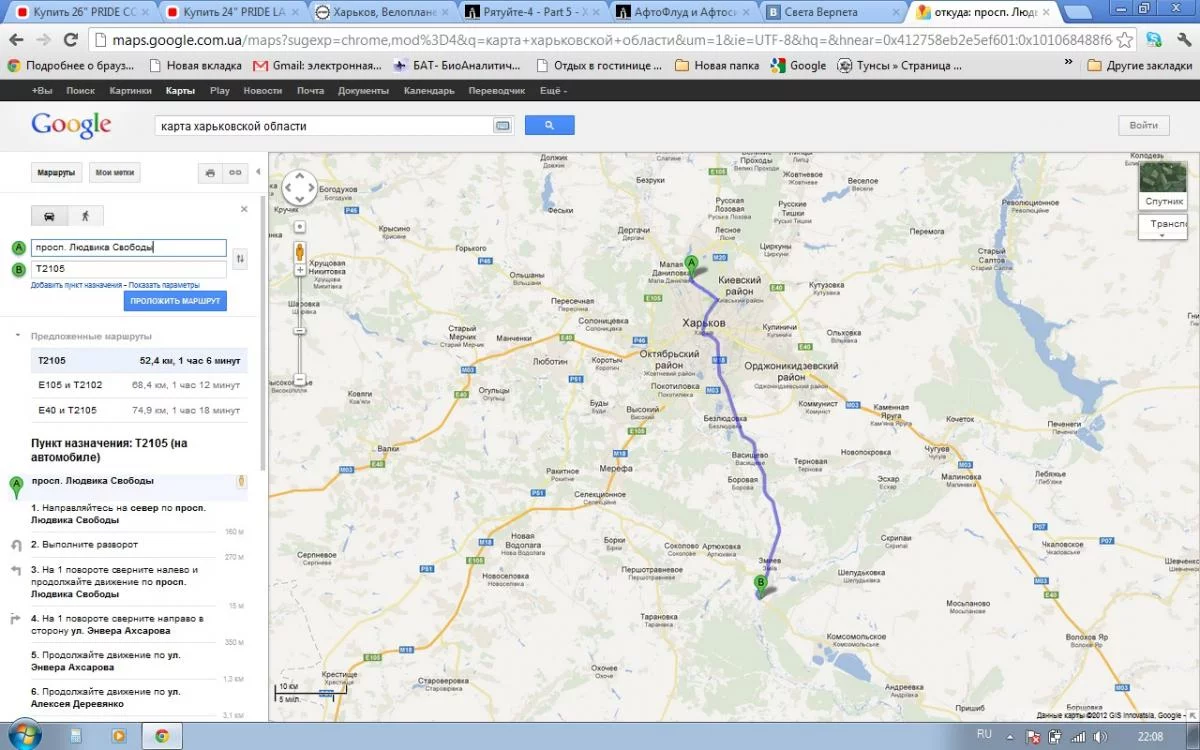
Task: Click marker A on the map
Action: tap(691, 263)
